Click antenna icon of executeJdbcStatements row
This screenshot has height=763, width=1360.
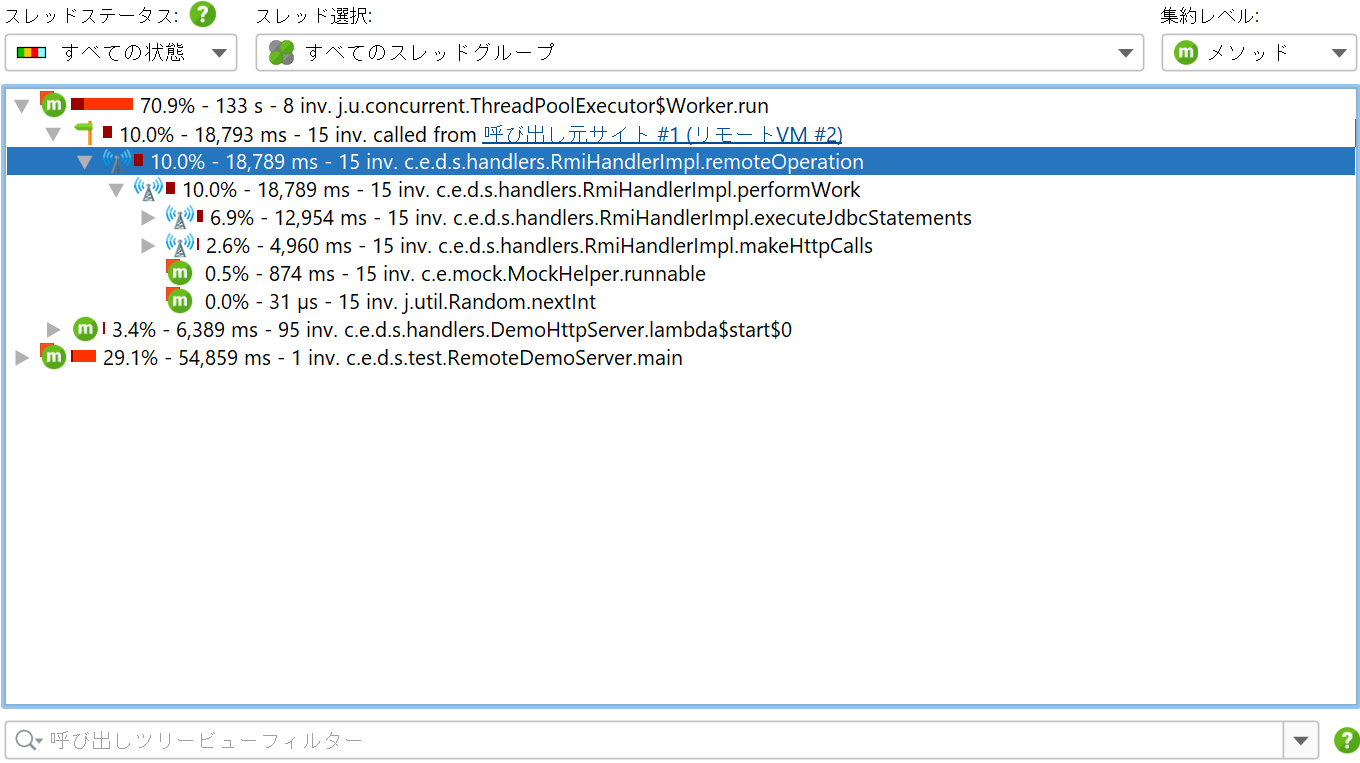(180, 217)
